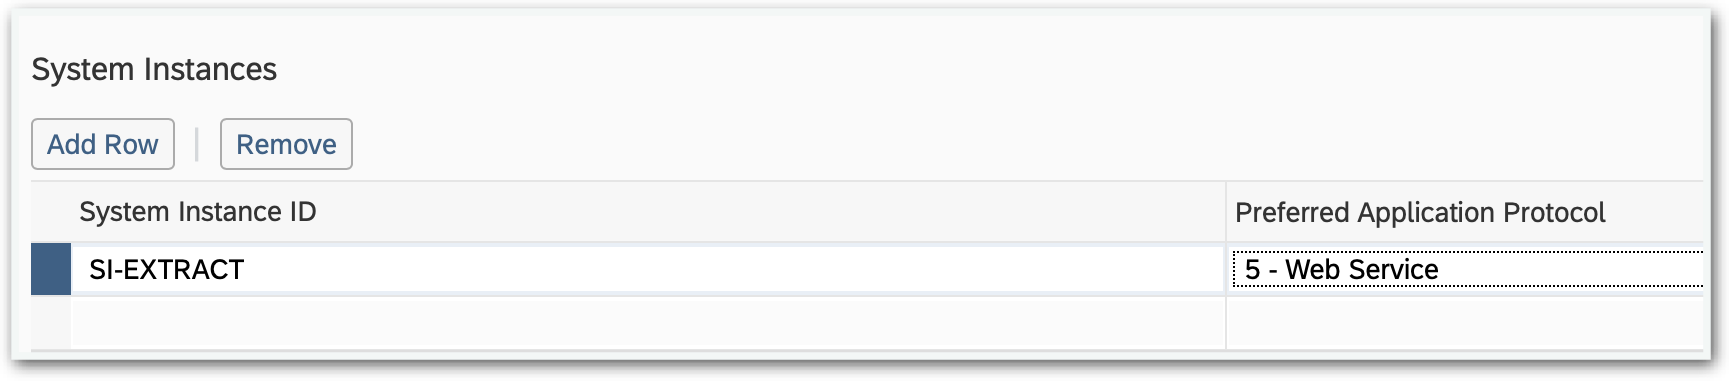The image size is (1729, 381).
Task: Click blank area right of SI-EXTRACT text
Action: [735, 269]
